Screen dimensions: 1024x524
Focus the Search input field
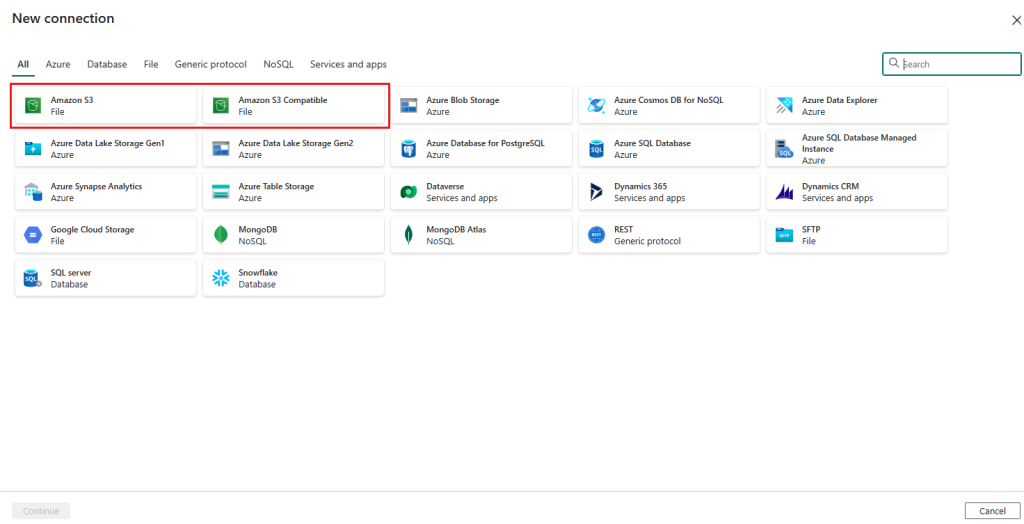952,64
